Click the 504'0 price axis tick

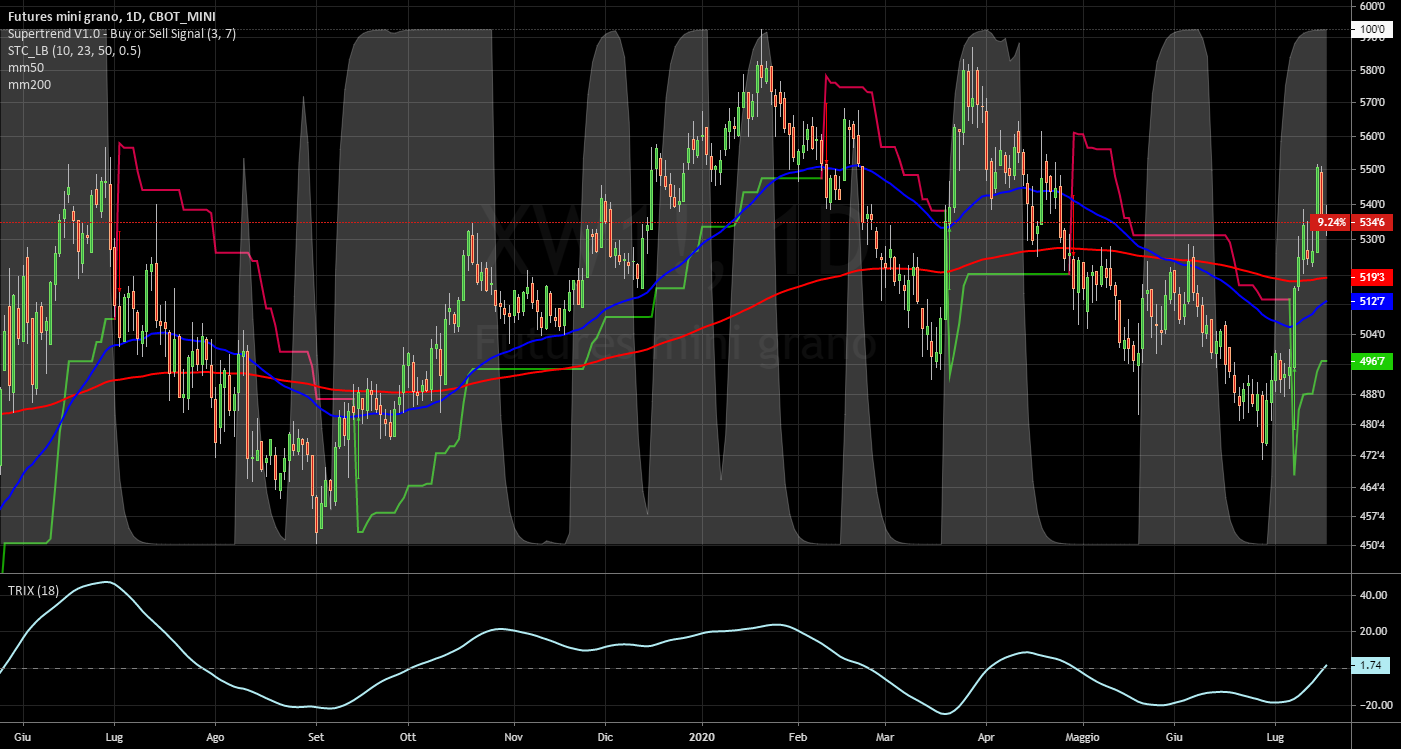[1372, 334]
